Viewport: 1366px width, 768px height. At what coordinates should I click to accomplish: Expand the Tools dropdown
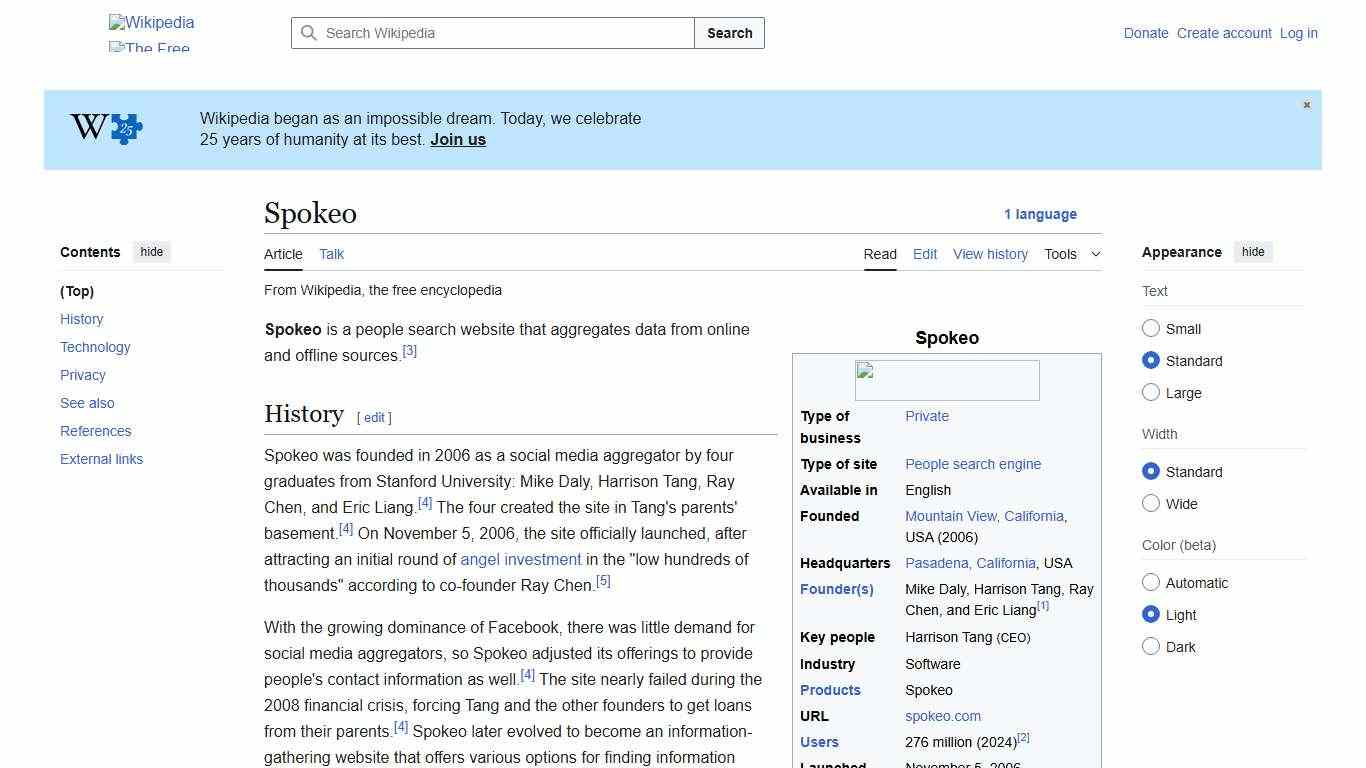[1072, 254]
